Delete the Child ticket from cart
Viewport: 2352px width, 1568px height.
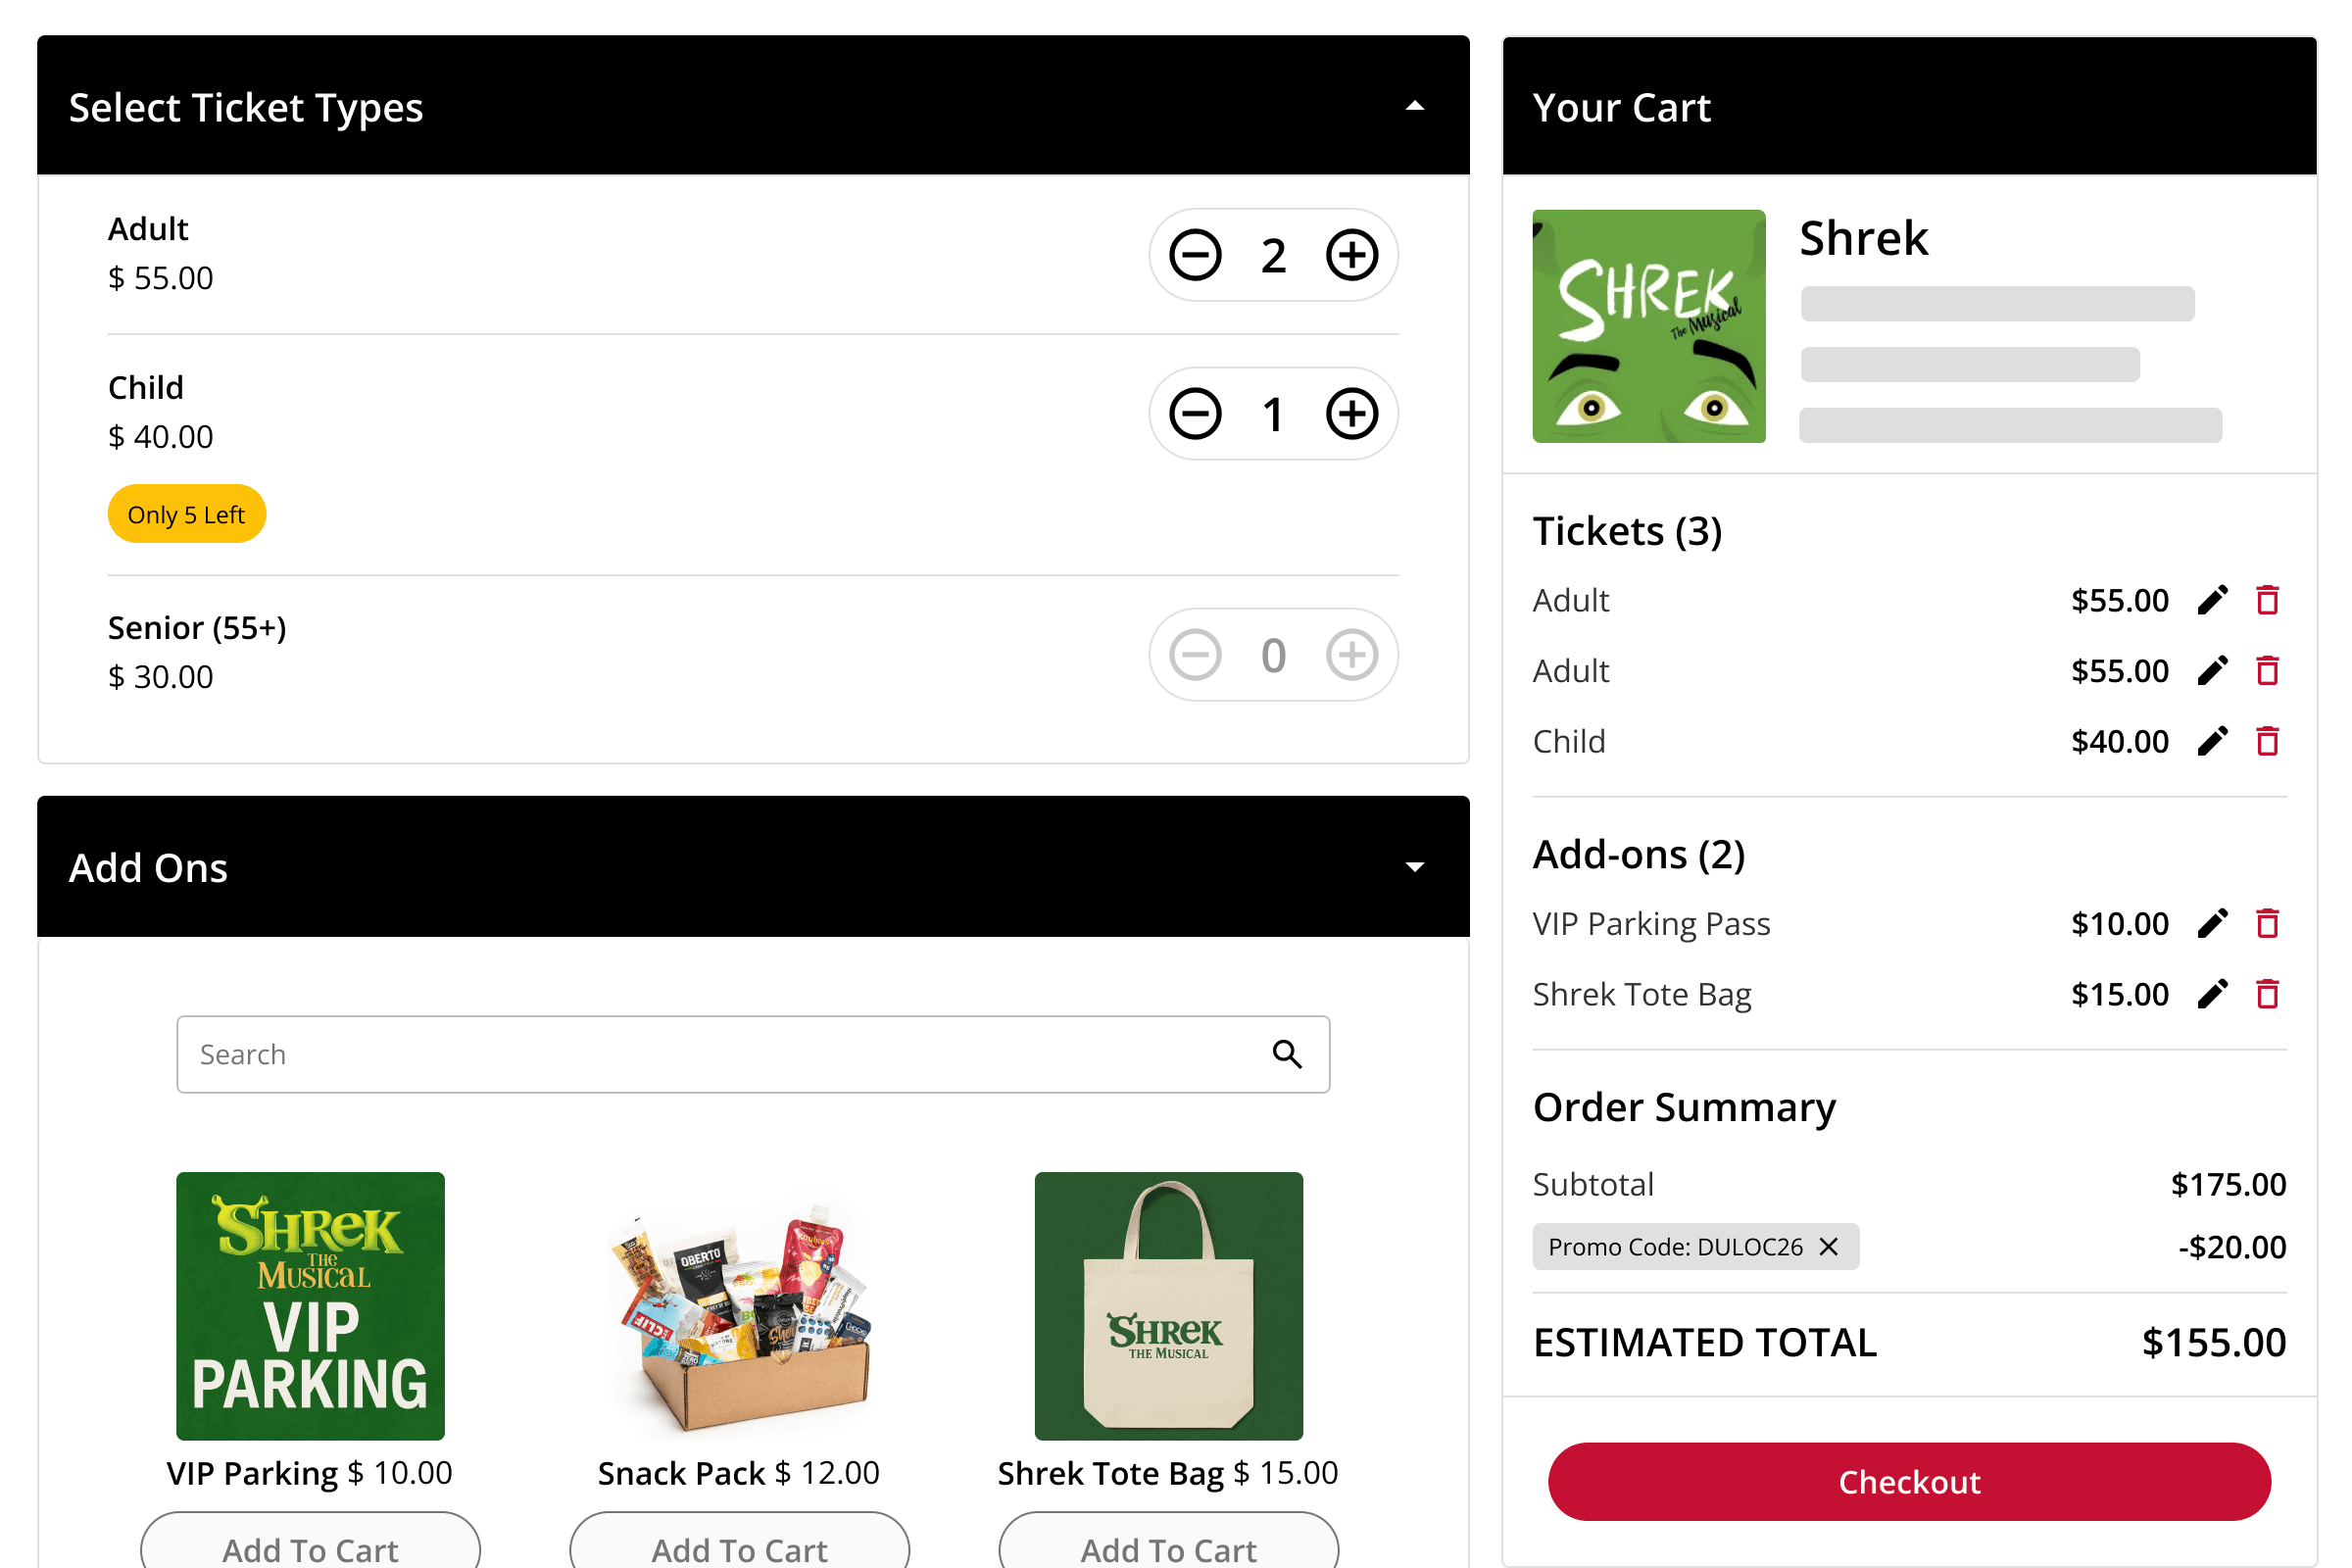point(2267,741)
